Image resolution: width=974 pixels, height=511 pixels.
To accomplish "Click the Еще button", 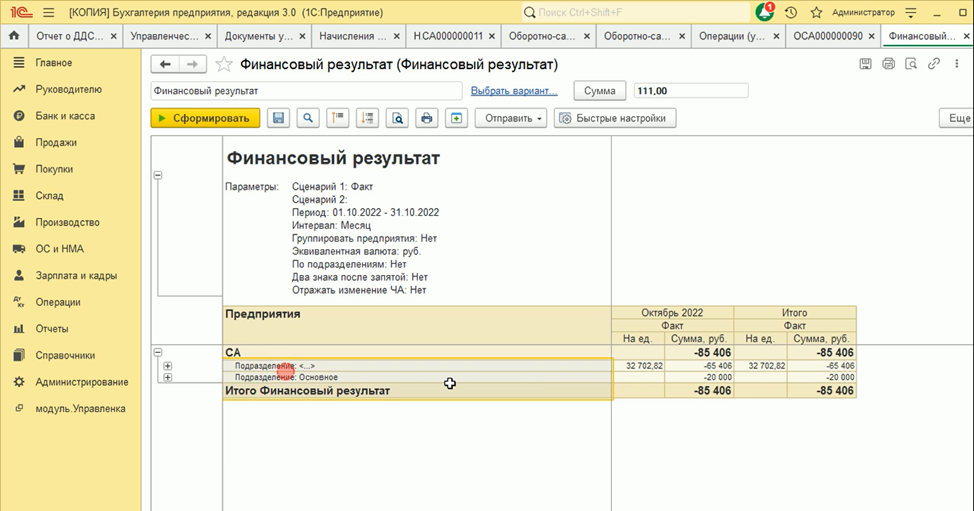I will point(958,118).
